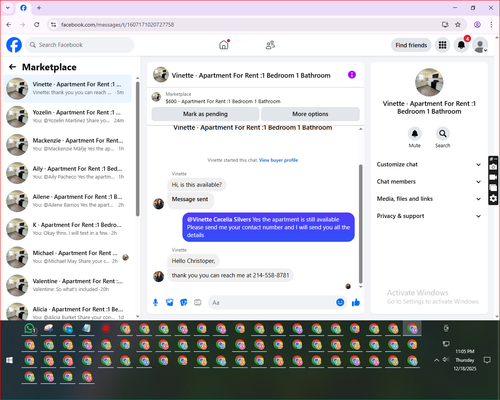Click the browser address bar URL

click(117, 25)
